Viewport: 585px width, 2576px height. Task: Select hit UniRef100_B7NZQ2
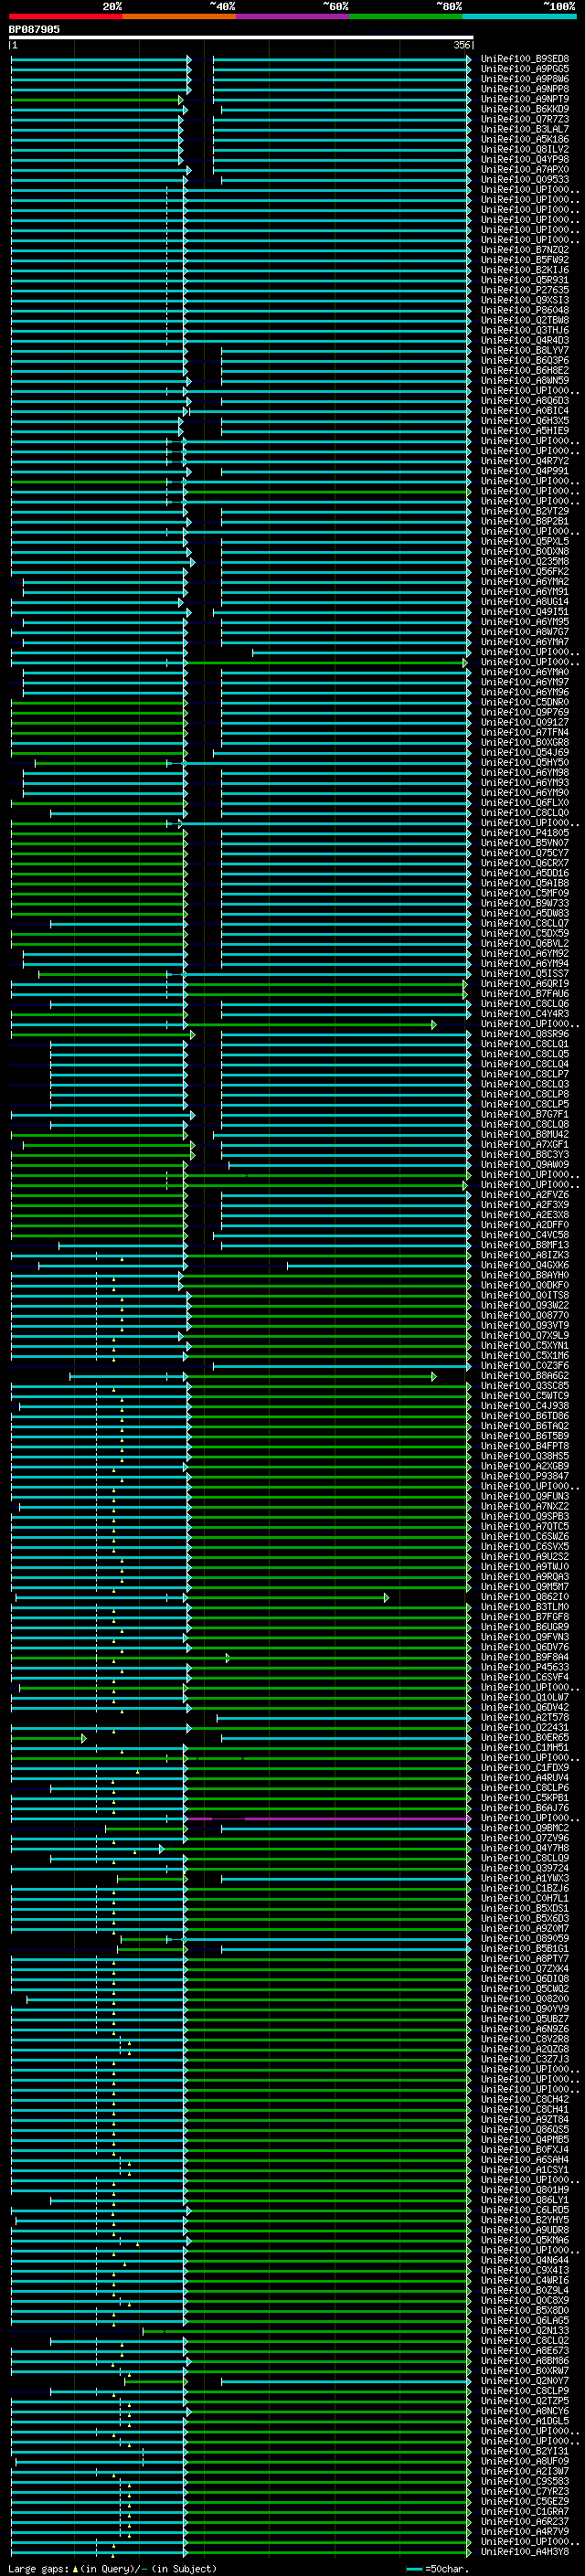(525, 250)
